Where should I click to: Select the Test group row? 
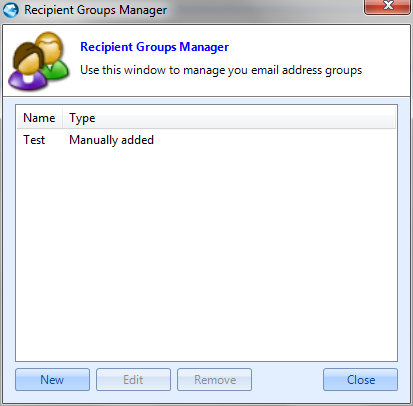pos(206,140)
